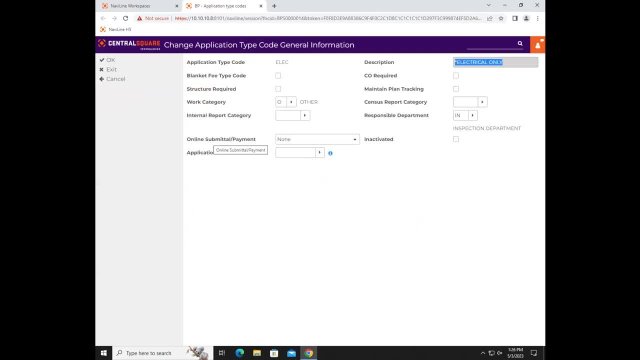Open the browser profile avatar icon

click(x=526, y=18)
